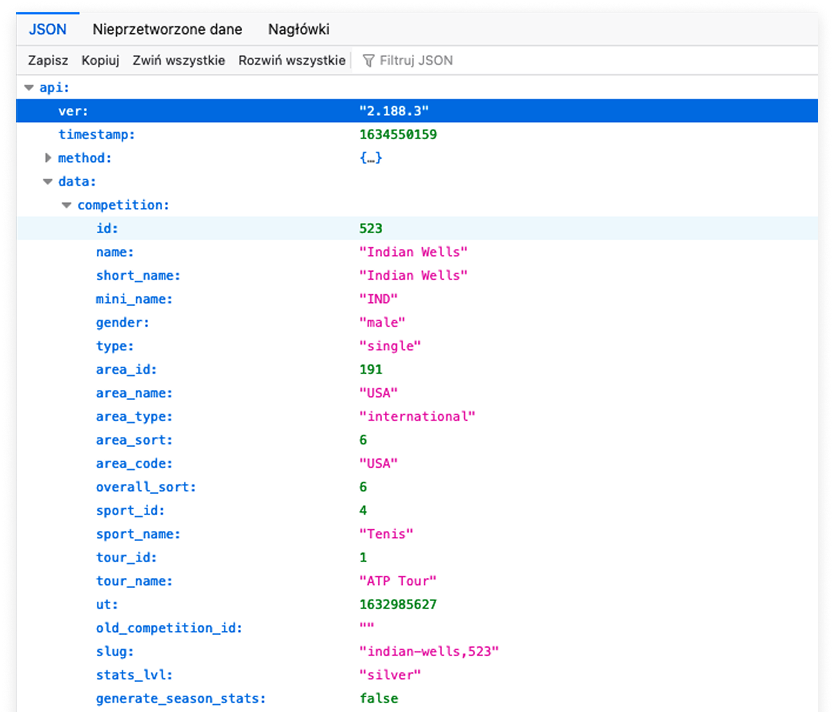Select the area_name key

[134, 393]
